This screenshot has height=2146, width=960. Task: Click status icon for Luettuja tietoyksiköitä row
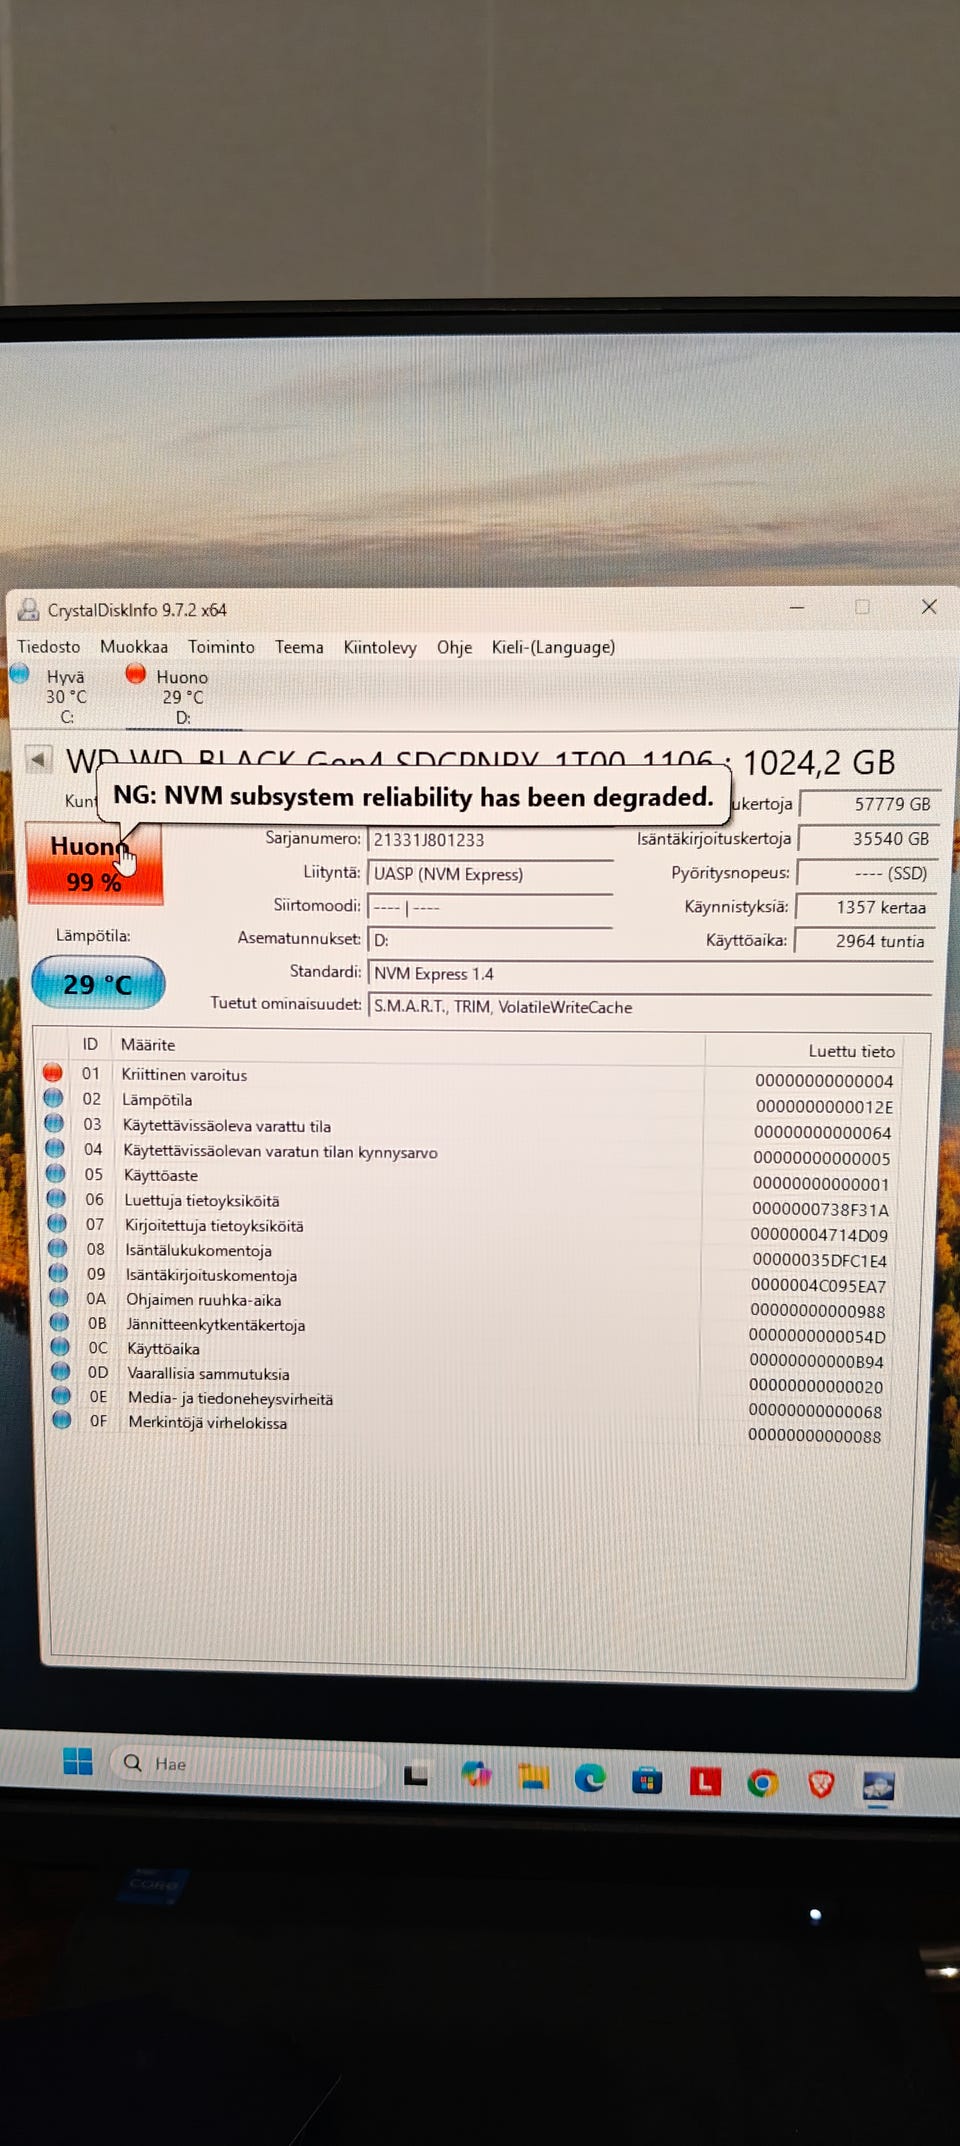pyautogui.click(x=57, y=1198)
